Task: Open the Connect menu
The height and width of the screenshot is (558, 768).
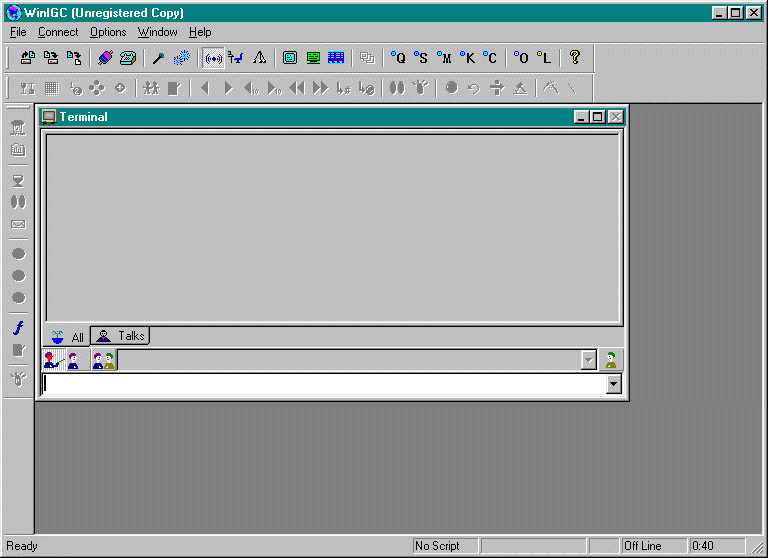Action: (58, 32)
